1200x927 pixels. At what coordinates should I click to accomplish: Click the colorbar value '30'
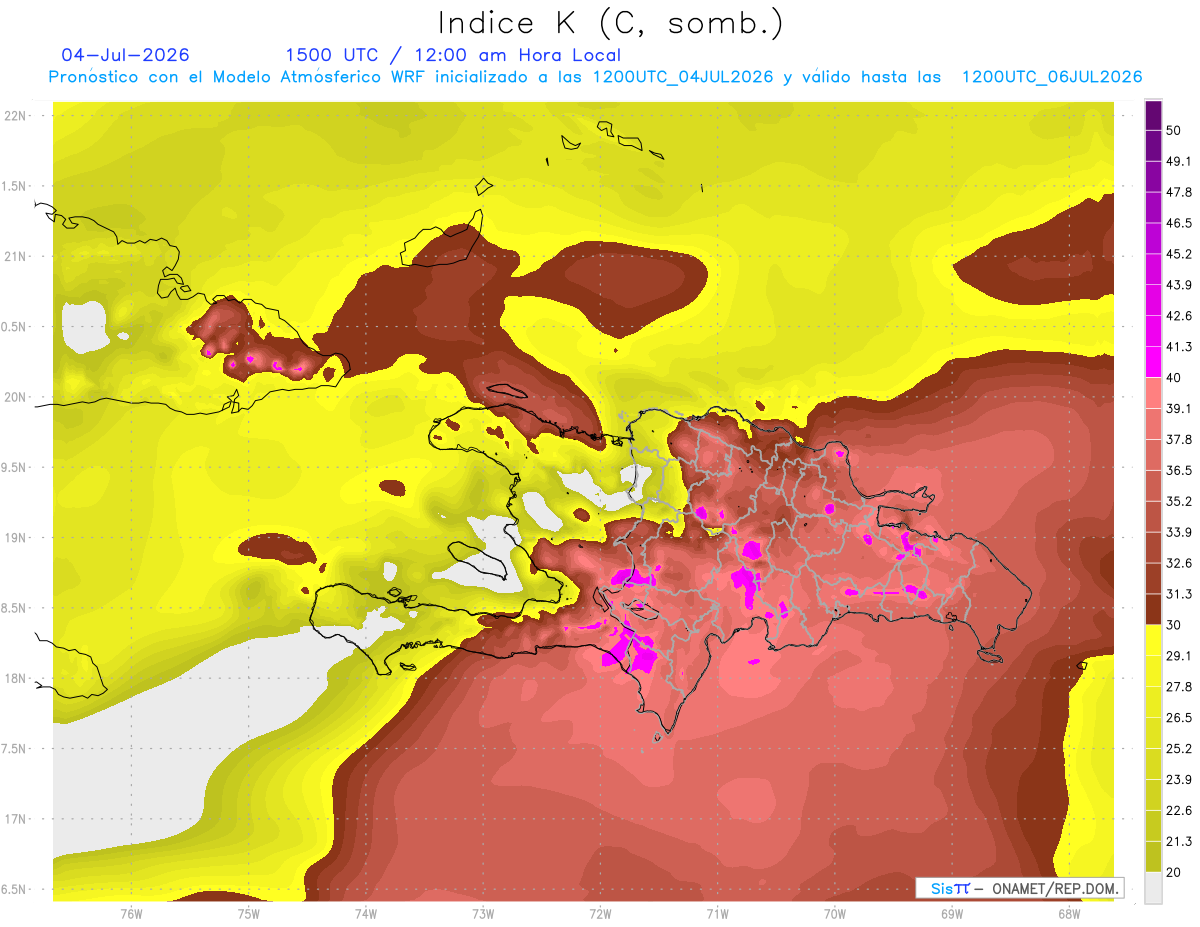pyautogui.click(x=1174, y=625)
